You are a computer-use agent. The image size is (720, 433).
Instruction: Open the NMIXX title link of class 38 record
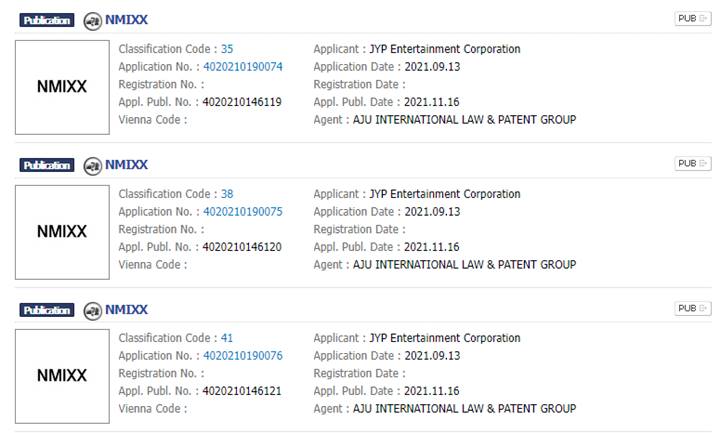tap(126, 165)
